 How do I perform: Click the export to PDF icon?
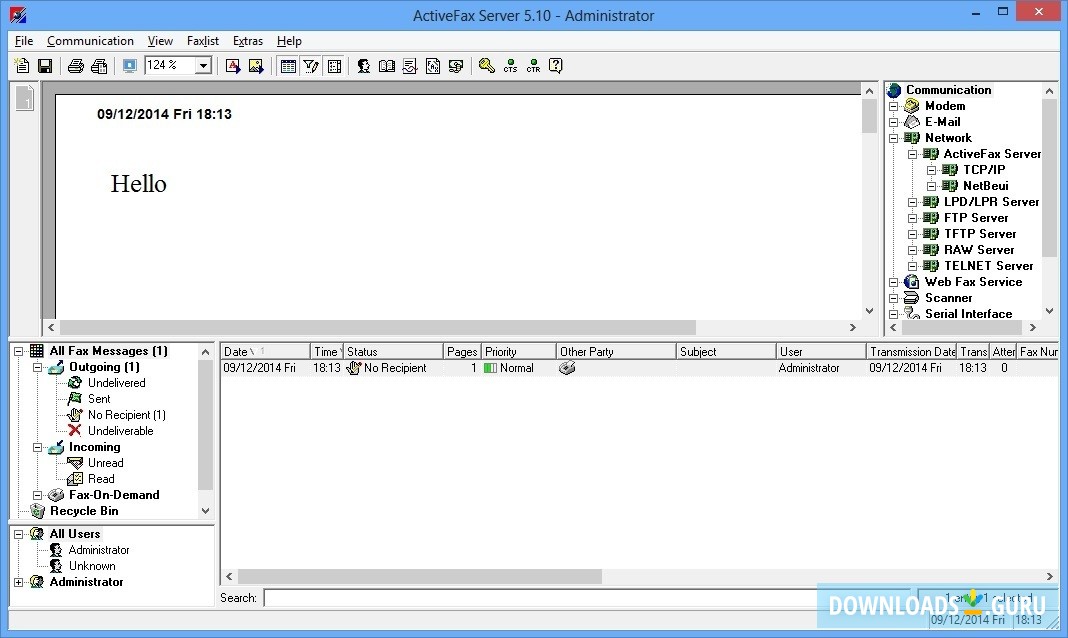[233, 66]
